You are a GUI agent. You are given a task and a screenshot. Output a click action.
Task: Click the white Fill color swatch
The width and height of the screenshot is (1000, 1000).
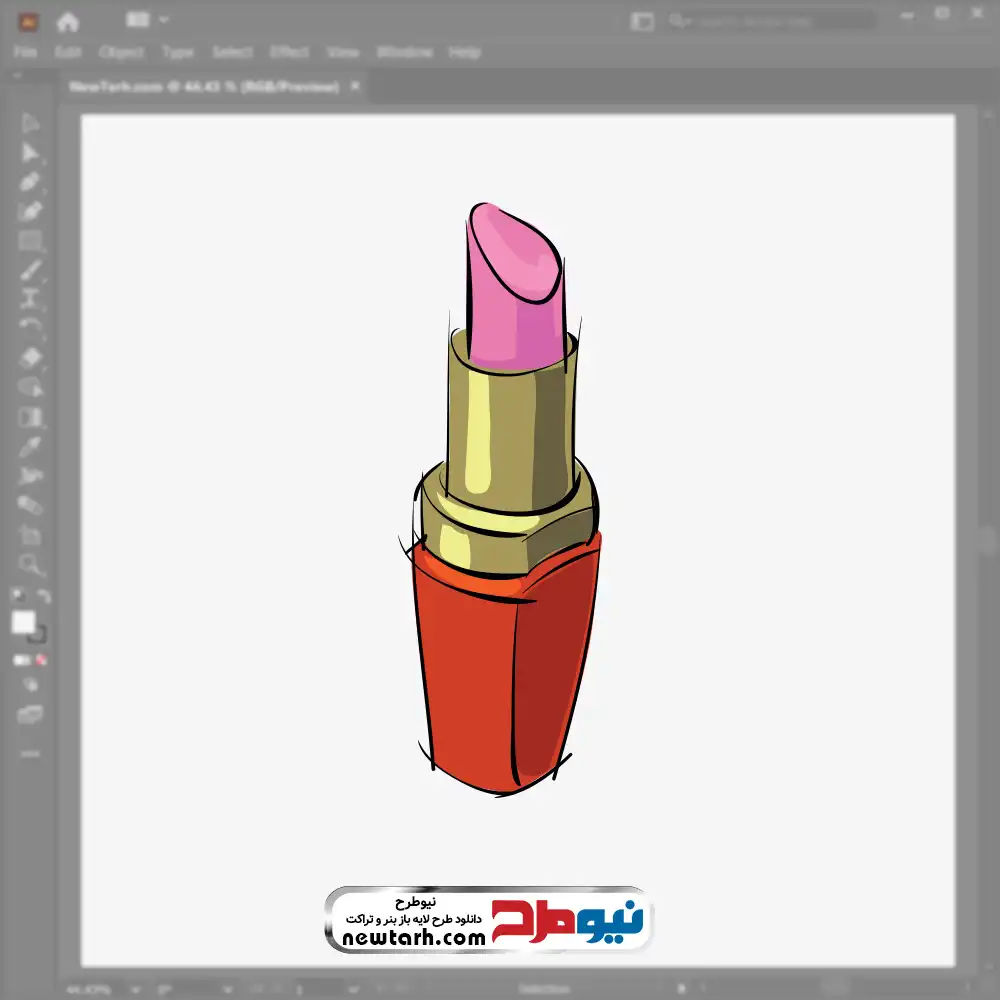coord(23,622)
